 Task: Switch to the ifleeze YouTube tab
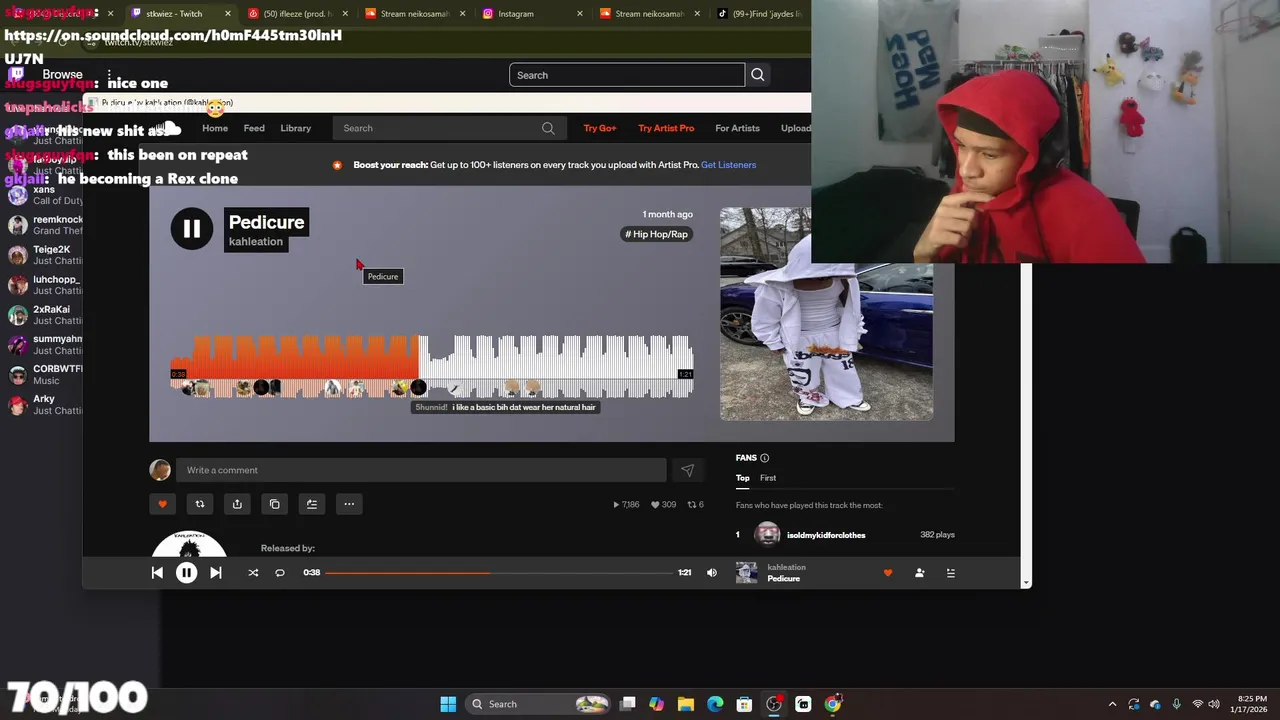298,14
